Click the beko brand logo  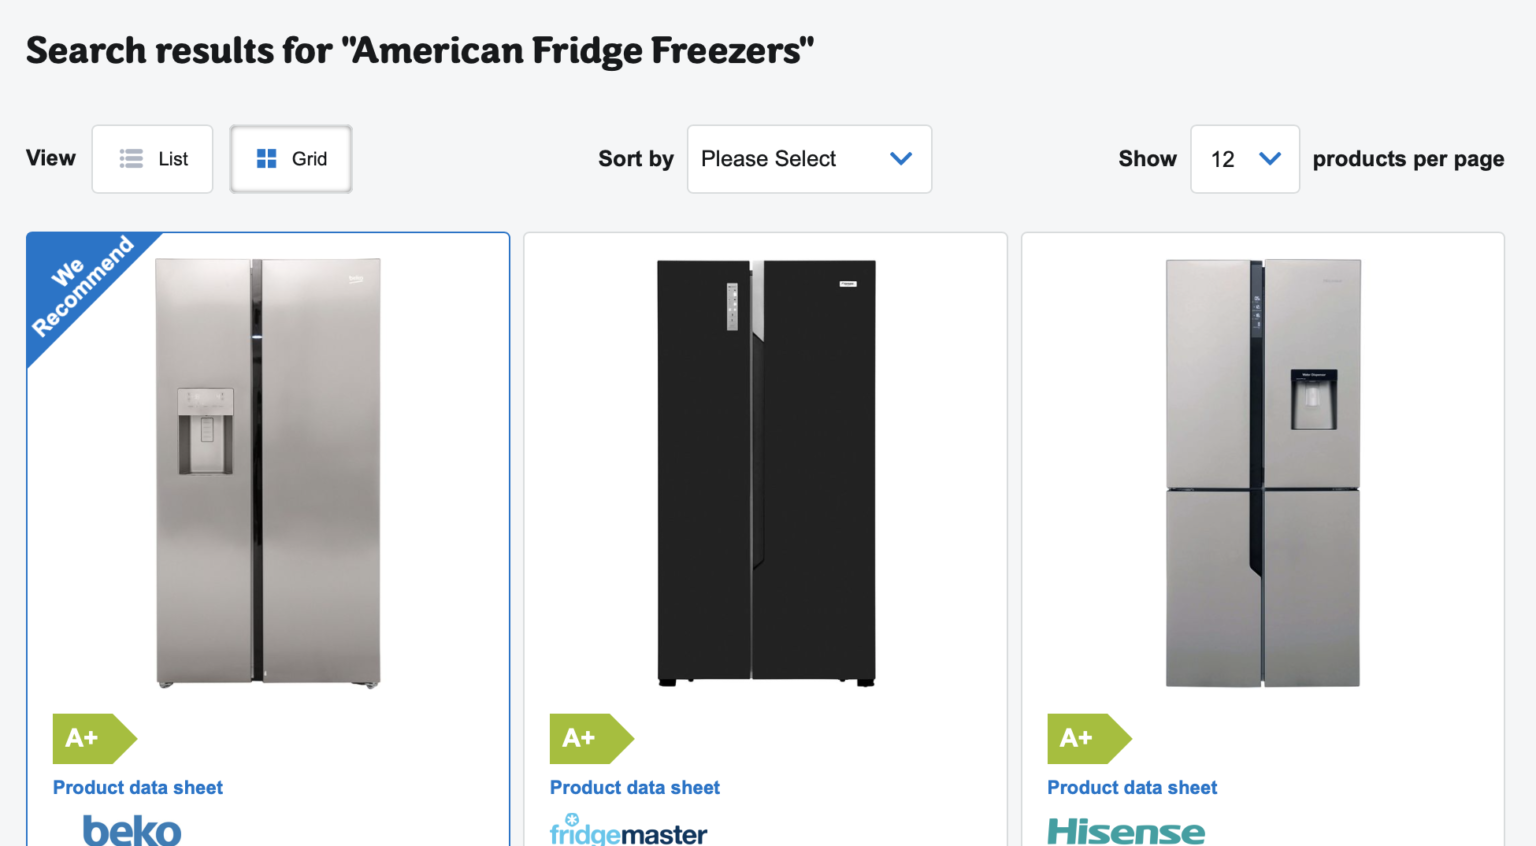tap(131, 830)
